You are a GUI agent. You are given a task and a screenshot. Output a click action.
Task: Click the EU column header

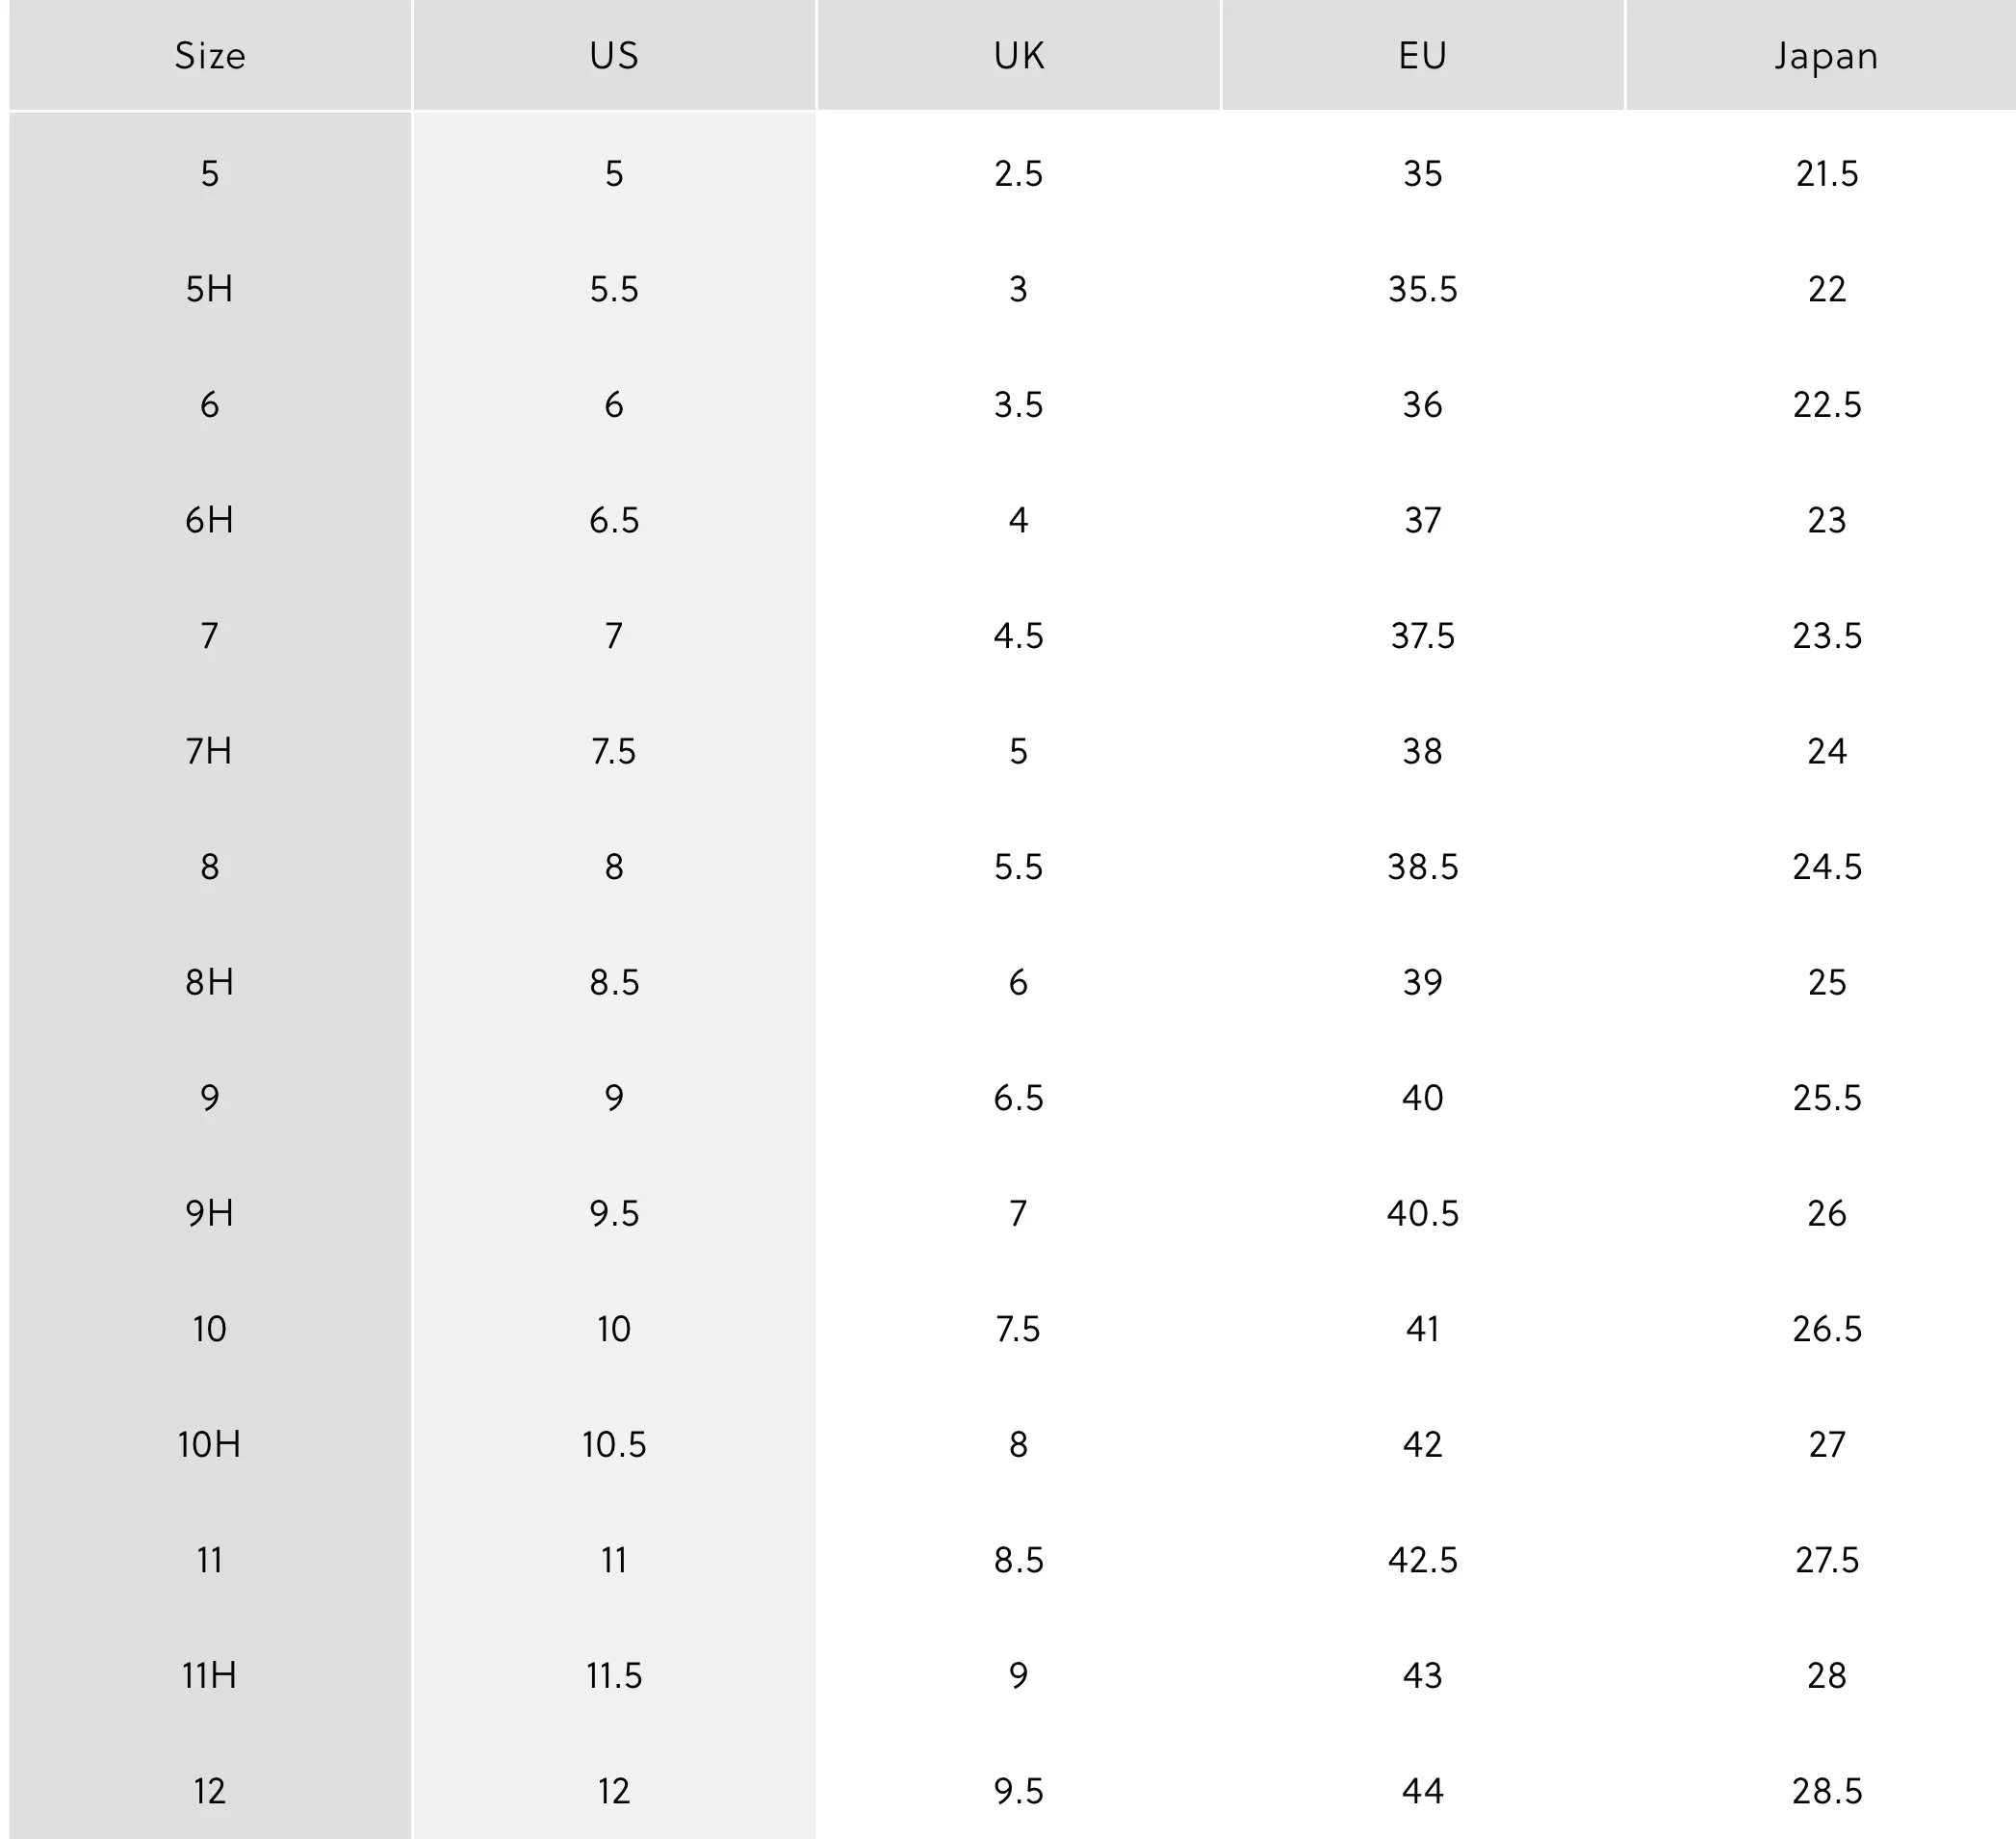(x=1423, y=55)
